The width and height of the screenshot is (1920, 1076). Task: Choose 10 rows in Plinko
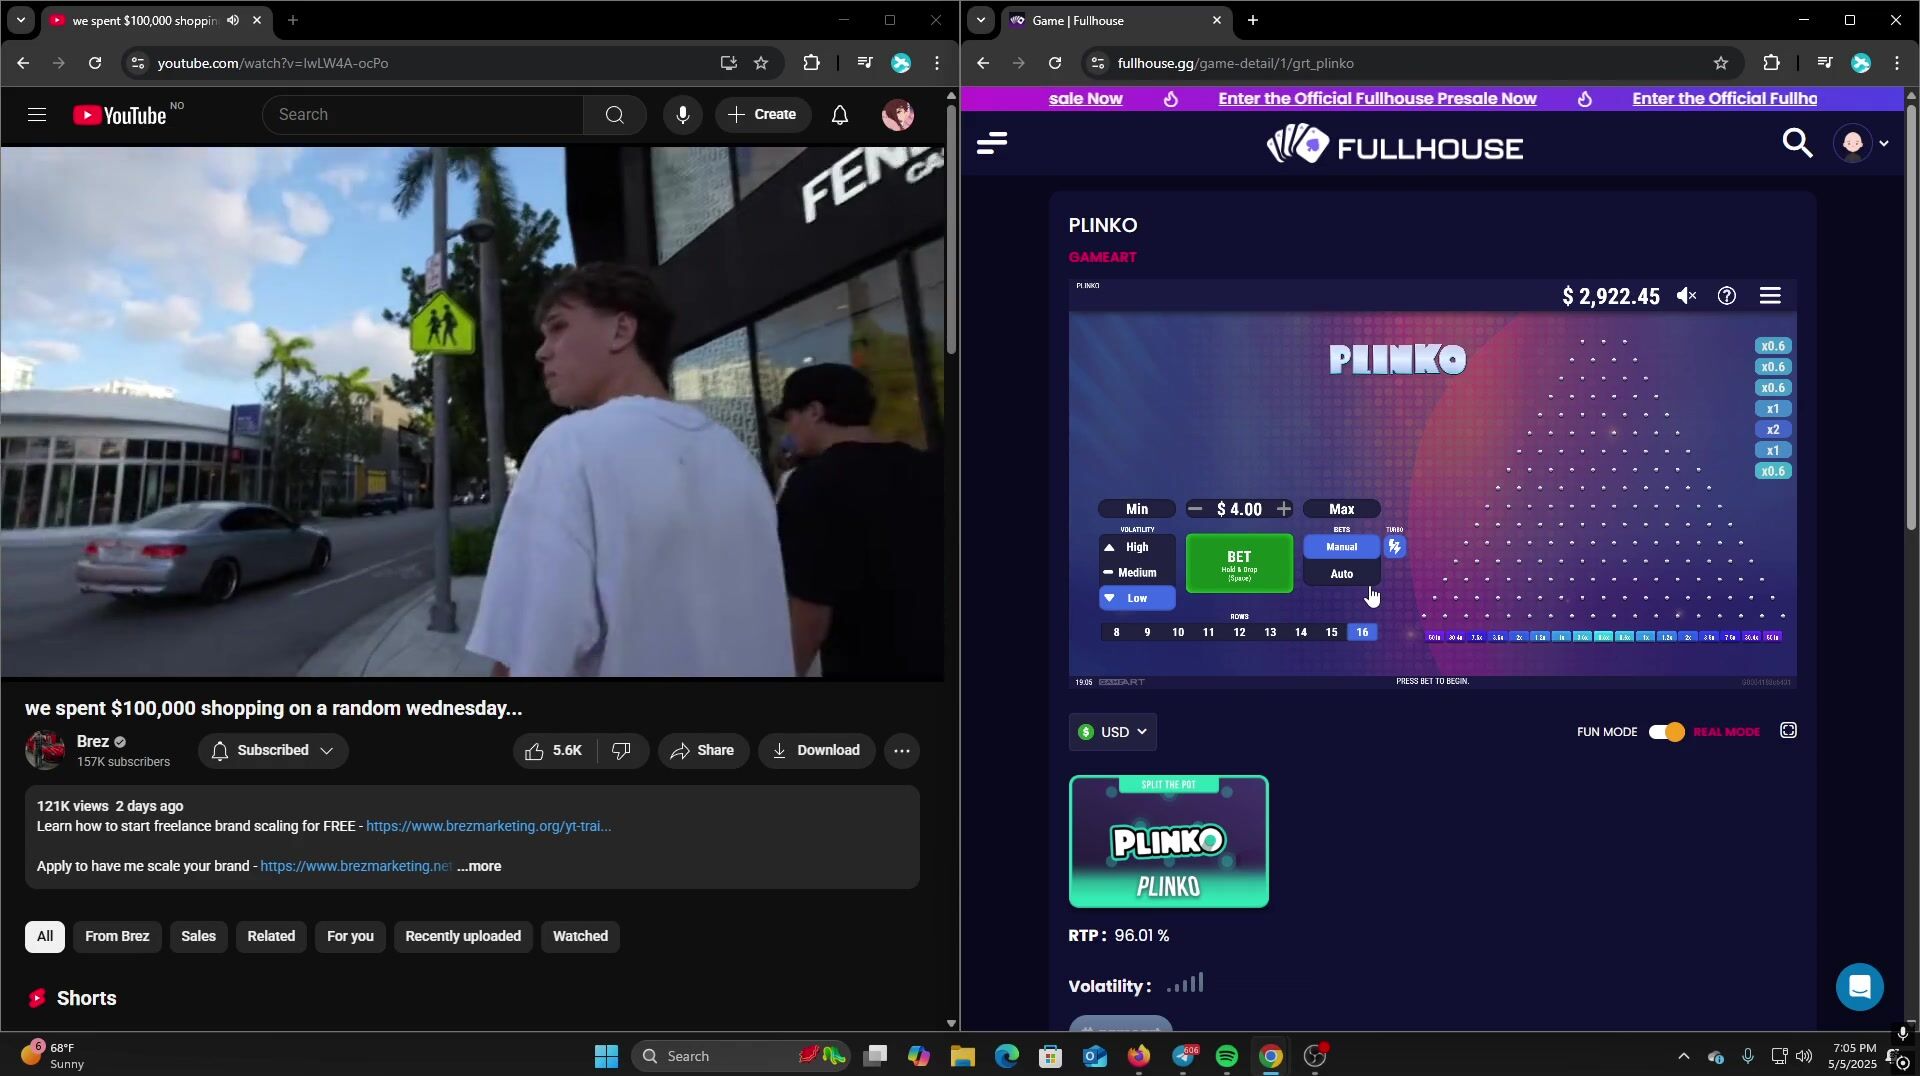click(x=1178, y=632)
